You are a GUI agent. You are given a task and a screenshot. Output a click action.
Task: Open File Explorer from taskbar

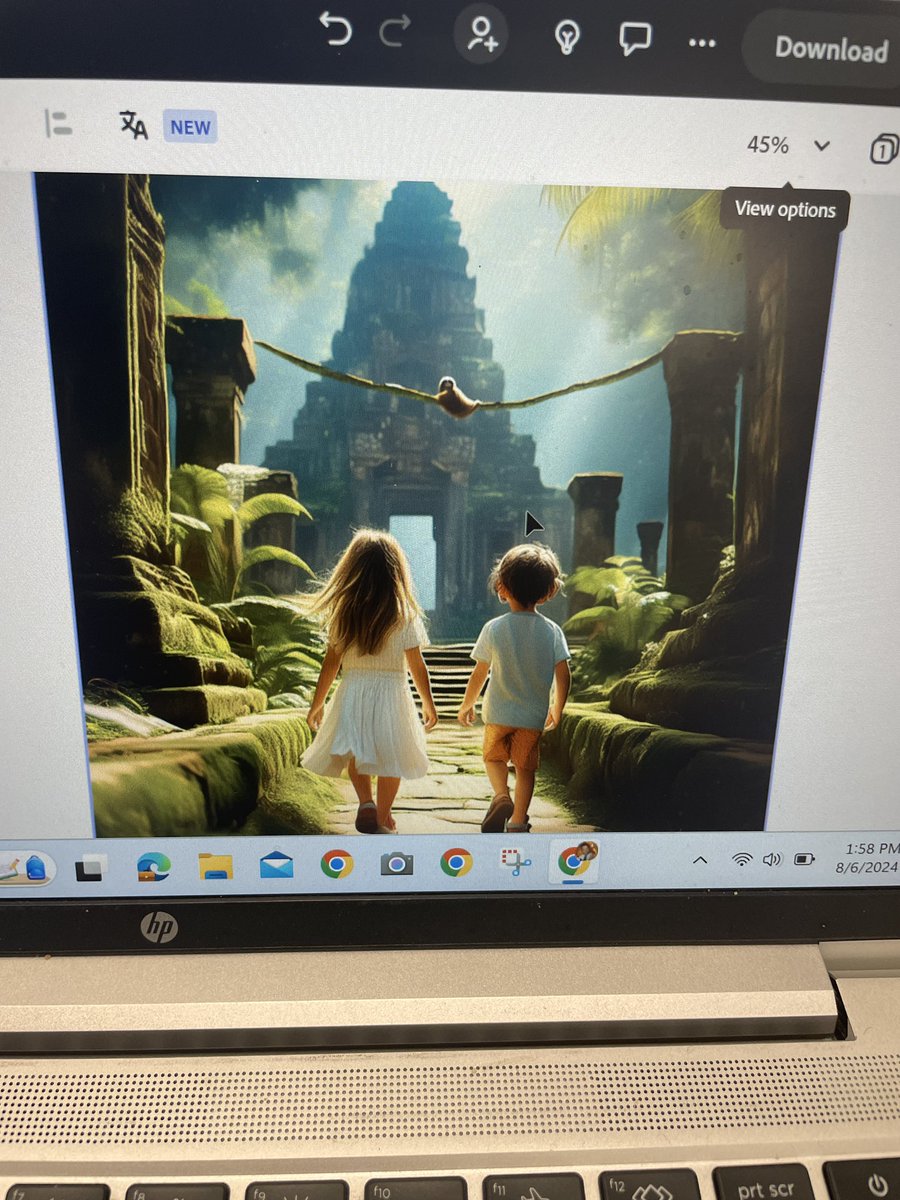pyautogui.click(x=215, y=865)
